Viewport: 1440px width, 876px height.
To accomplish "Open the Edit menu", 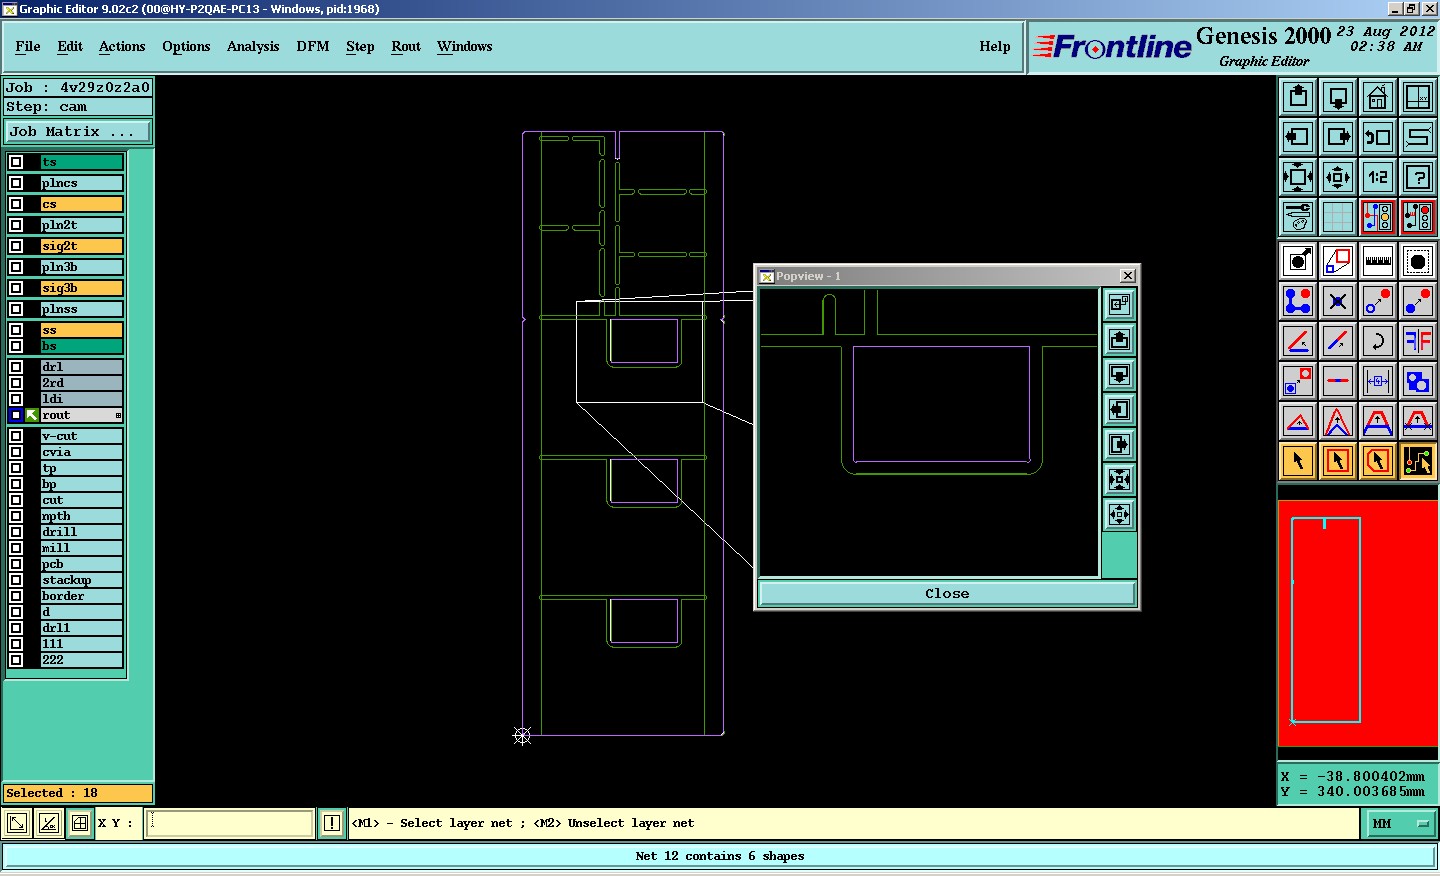I will (70, 46).
